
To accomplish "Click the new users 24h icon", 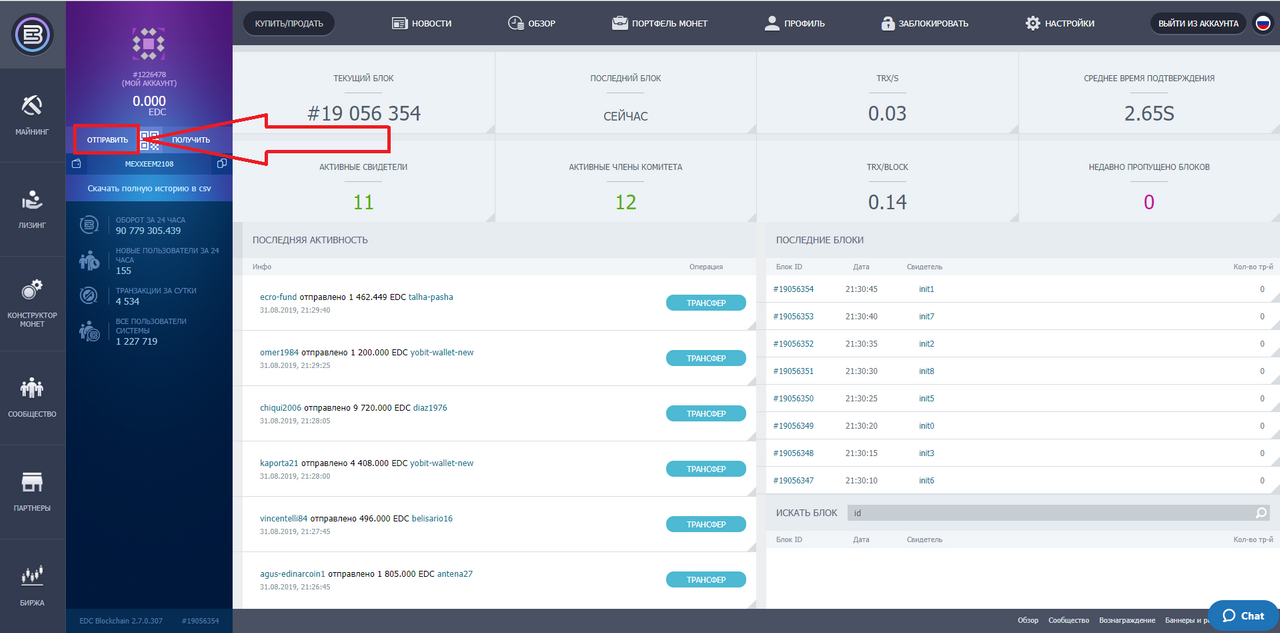I will pos(90,261).
